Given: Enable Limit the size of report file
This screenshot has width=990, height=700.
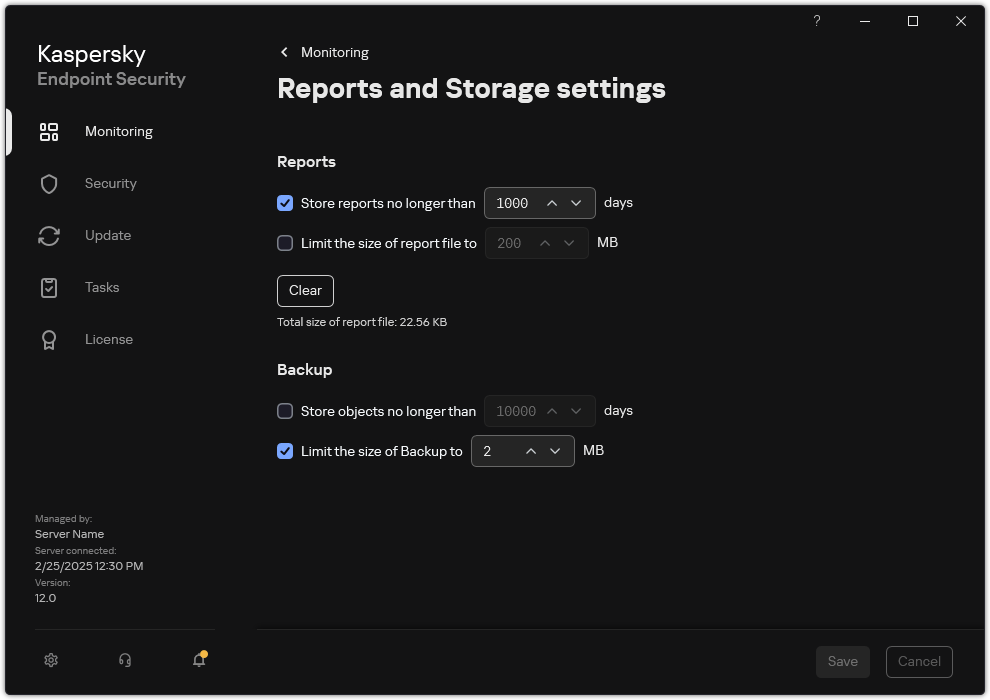Looking at the screenshot, I should pyautogui.click(x=285, y=243).
